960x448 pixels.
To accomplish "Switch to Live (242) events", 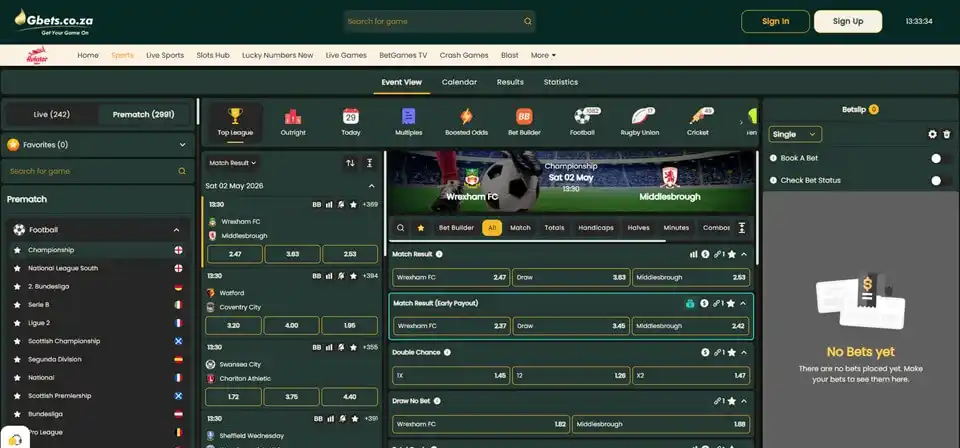I will [51, 114].
